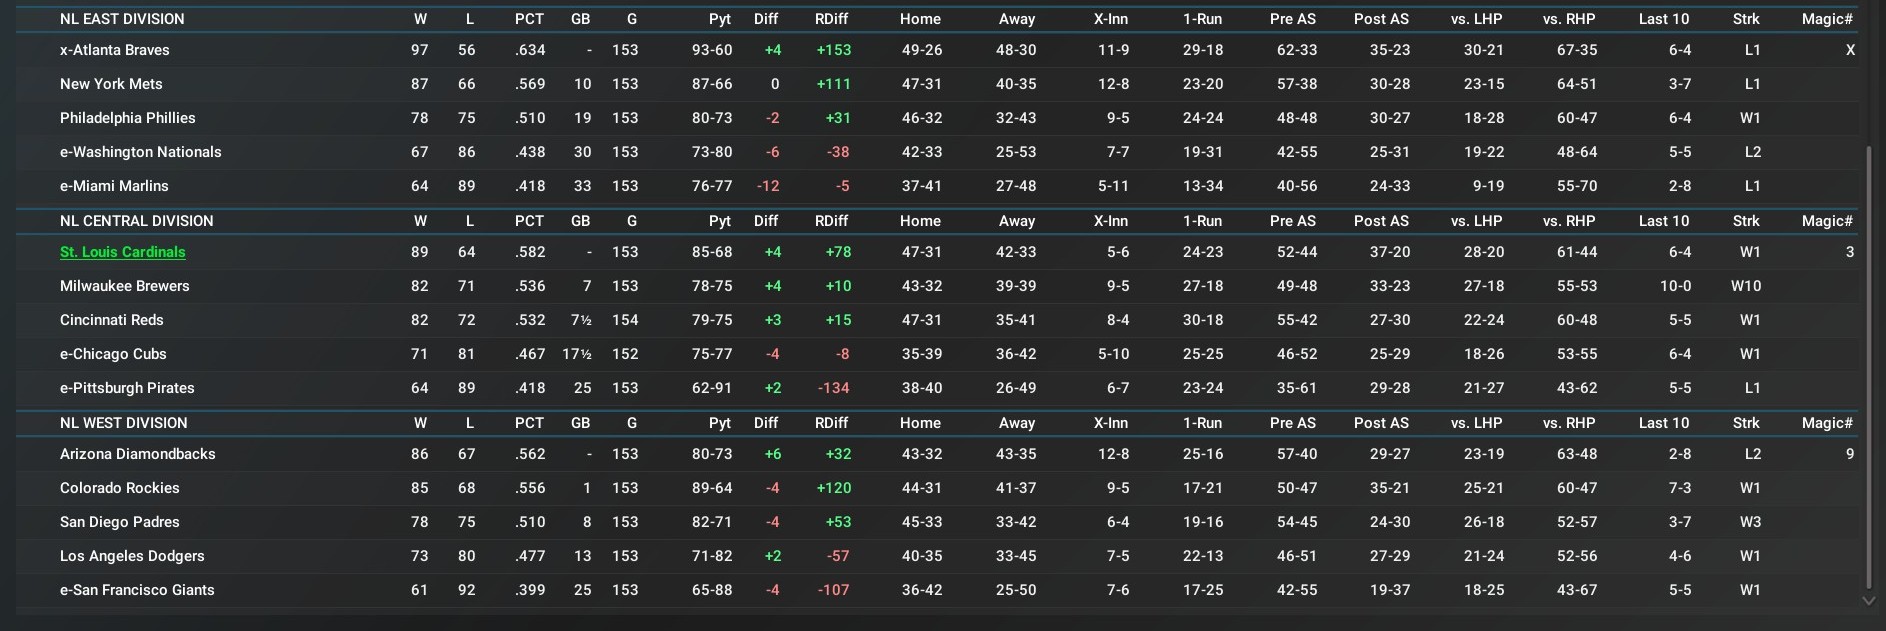Image resolution: width=1886 pixels, height=631 pixels.
Task: Open the Arizona Diamondbacks team entry
Action: (138, 454)
